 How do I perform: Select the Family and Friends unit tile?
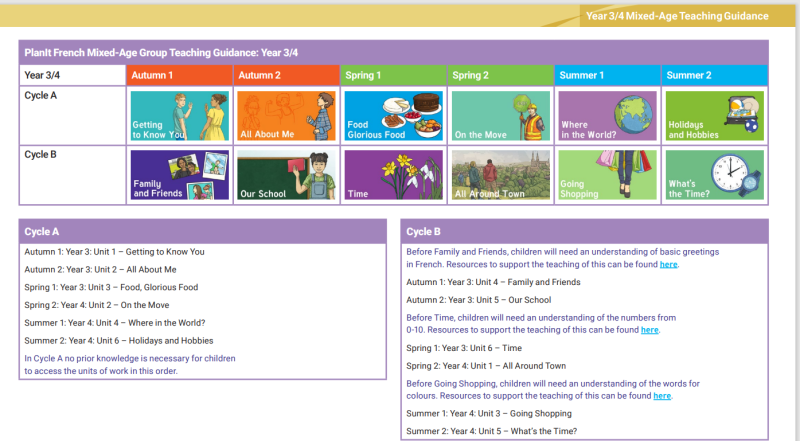pos(180,175)
